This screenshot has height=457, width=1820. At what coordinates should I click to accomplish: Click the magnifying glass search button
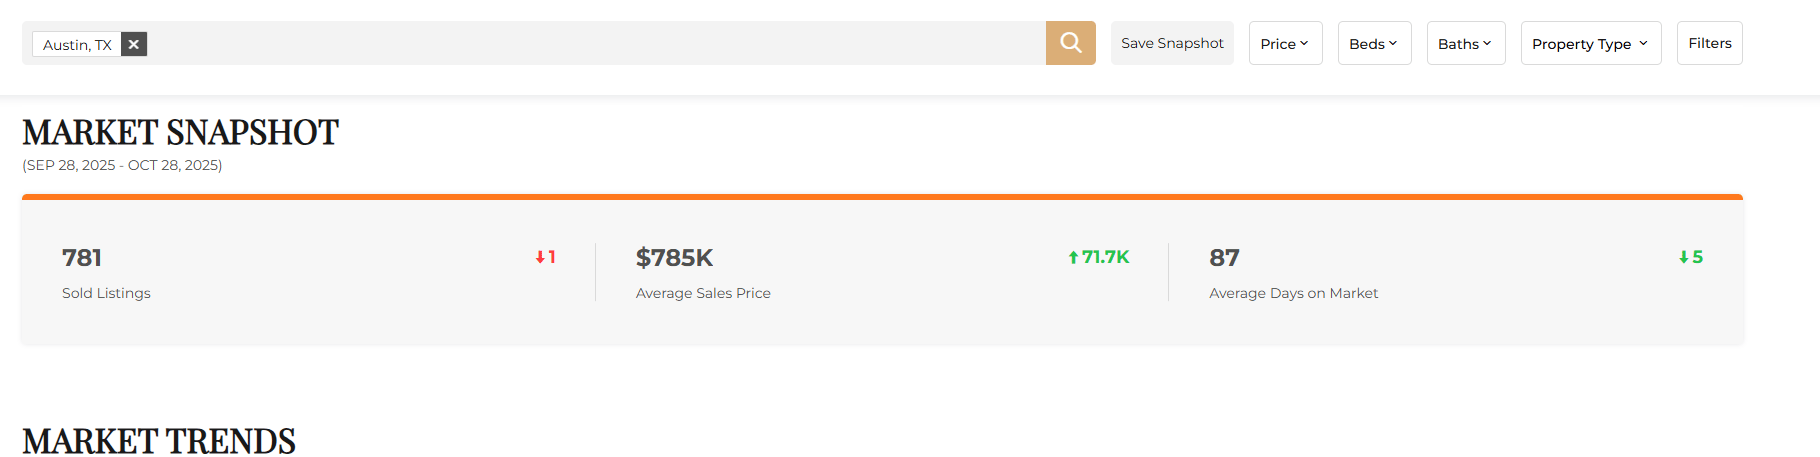(x=1070, y=43)
